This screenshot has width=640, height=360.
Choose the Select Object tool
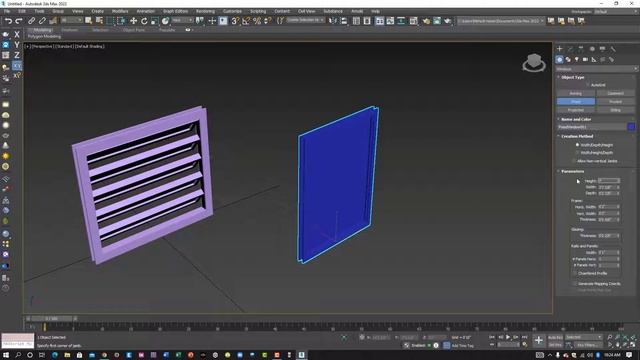click(89, 21)
